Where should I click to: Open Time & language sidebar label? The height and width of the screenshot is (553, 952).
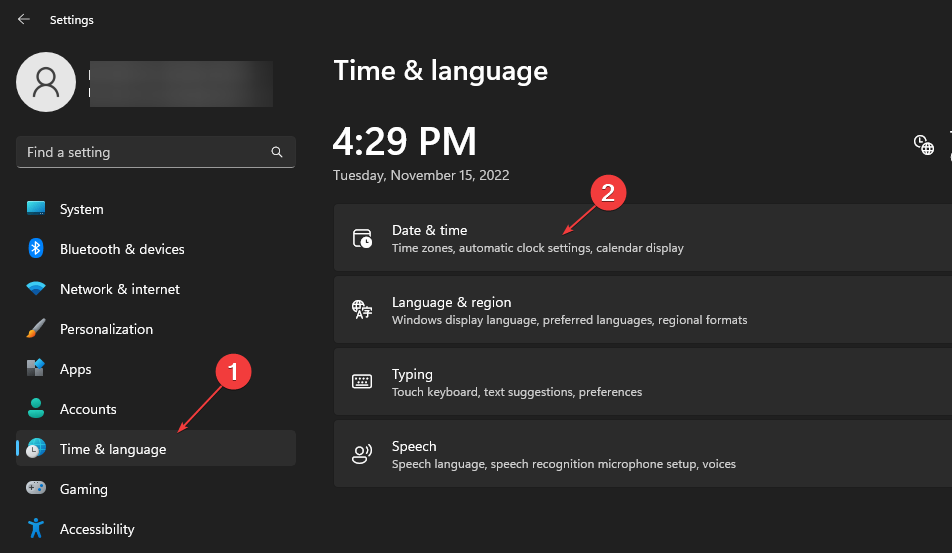pos(113,450)
